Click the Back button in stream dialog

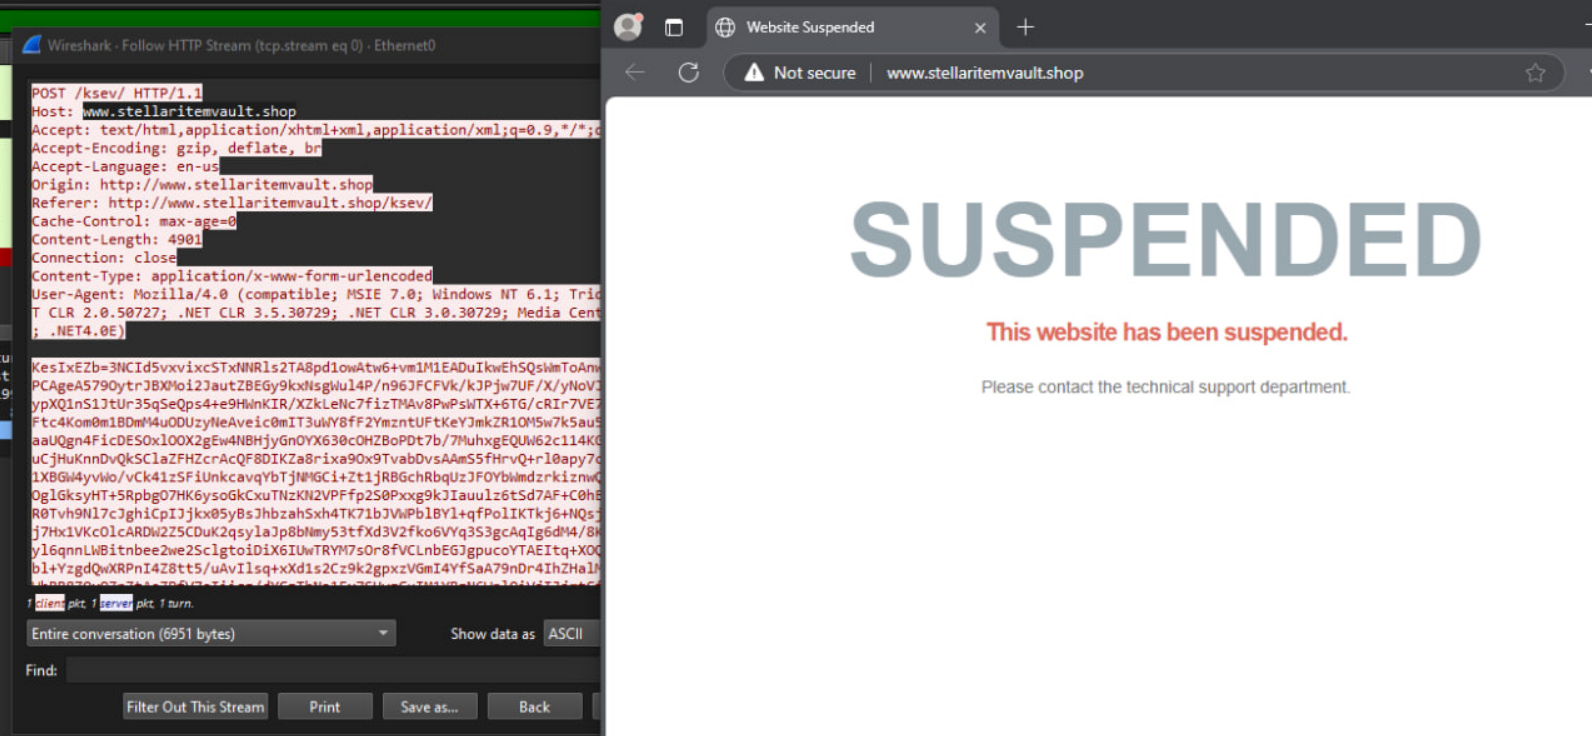pos(535,706)
